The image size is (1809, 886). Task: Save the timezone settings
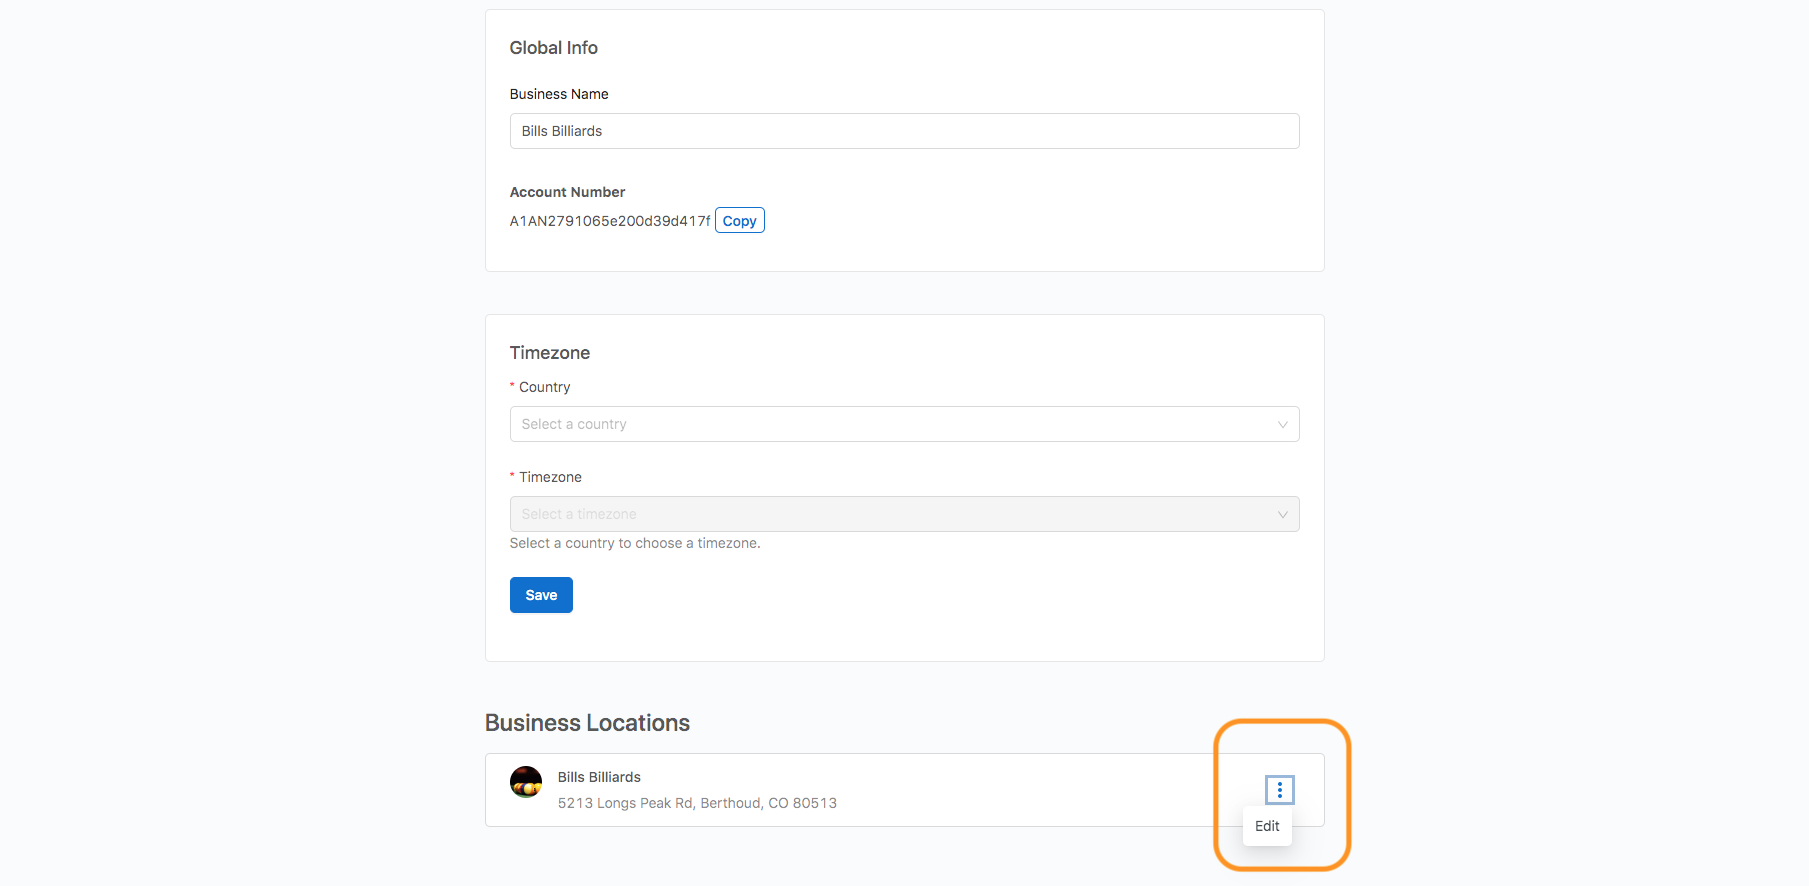tap(541, 595)
